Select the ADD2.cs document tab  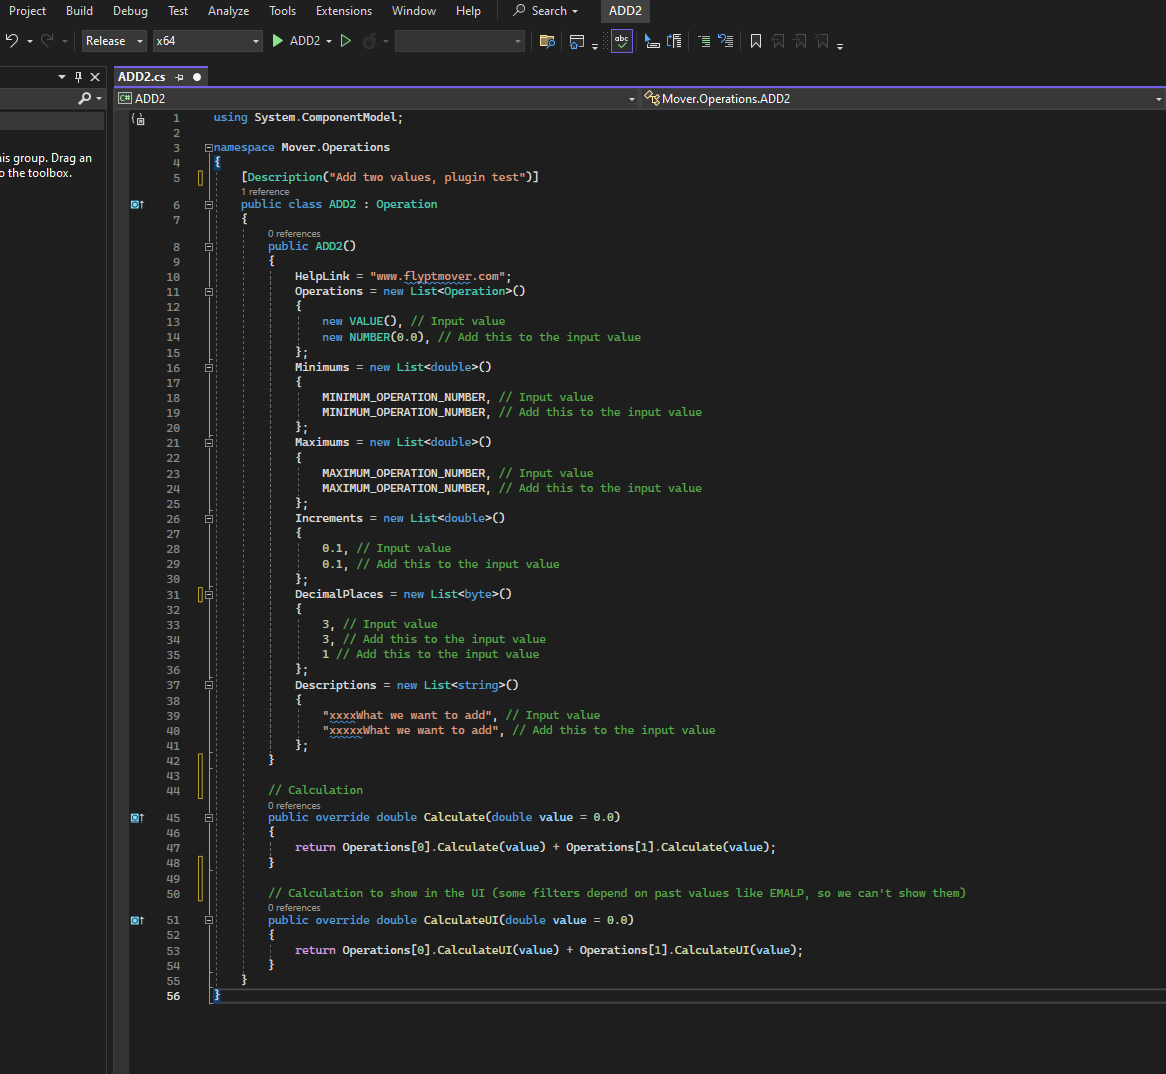click(x=141, y=77)
